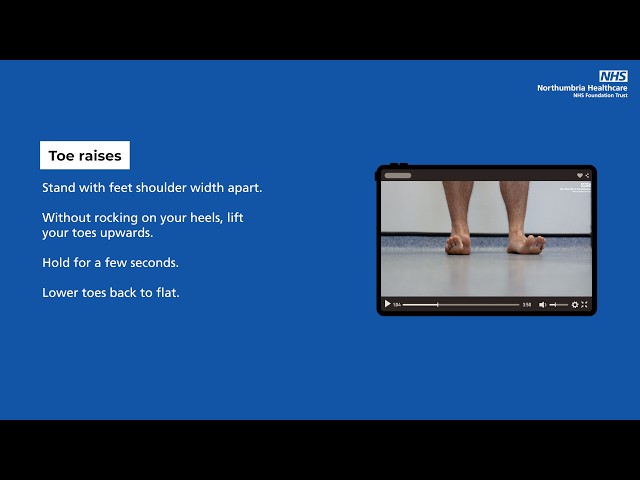This screenshot has width=640, height=480.
Task: Click the 'Without rocking on your heels, lift' line
Action: pos(143,218)
